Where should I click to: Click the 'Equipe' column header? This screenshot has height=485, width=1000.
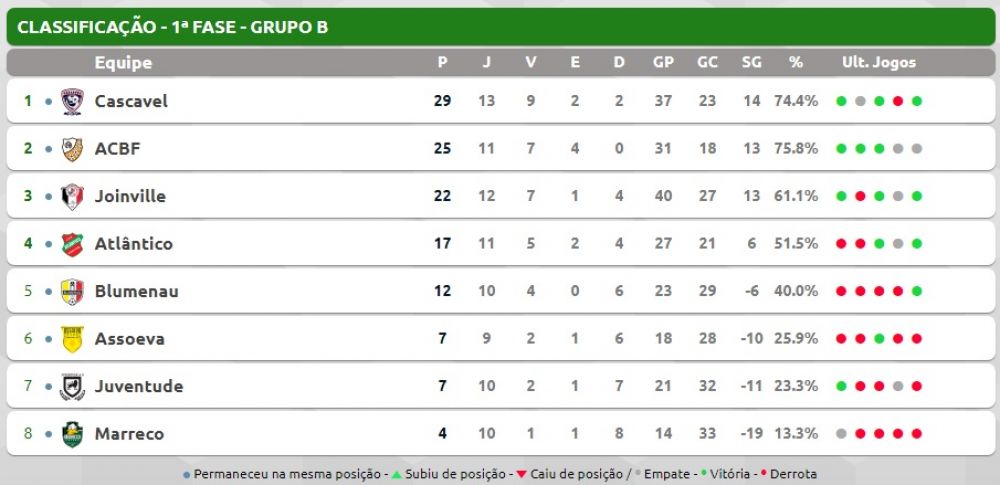pos(123,63)
